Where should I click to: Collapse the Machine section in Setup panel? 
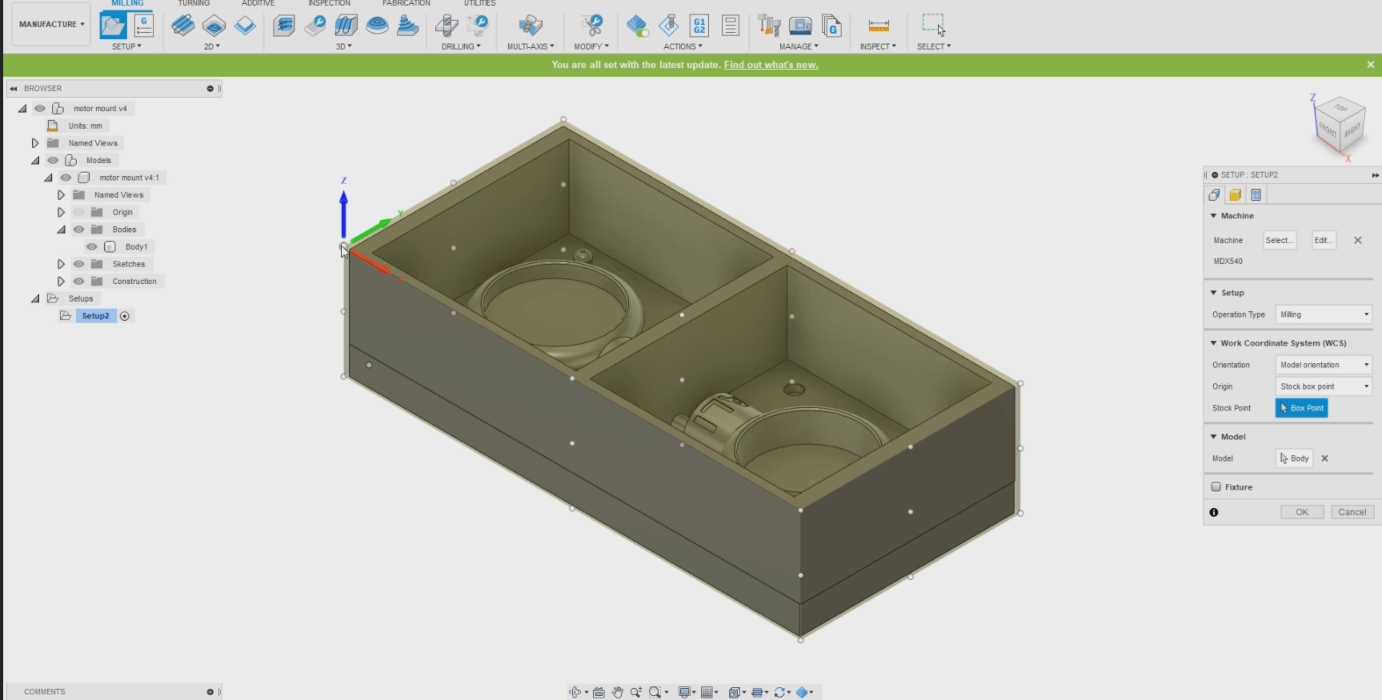tap(1214, 216)
